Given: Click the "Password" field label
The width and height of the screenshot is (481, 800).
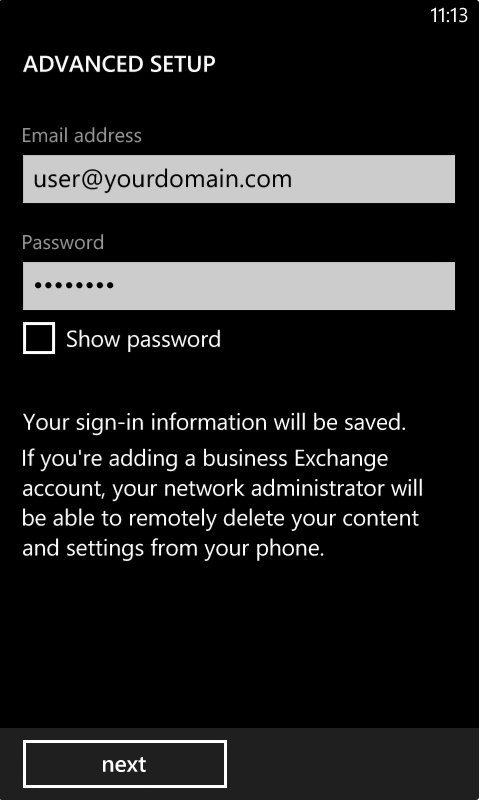Looking at the screenshot, I should click(x=63, y=242).
